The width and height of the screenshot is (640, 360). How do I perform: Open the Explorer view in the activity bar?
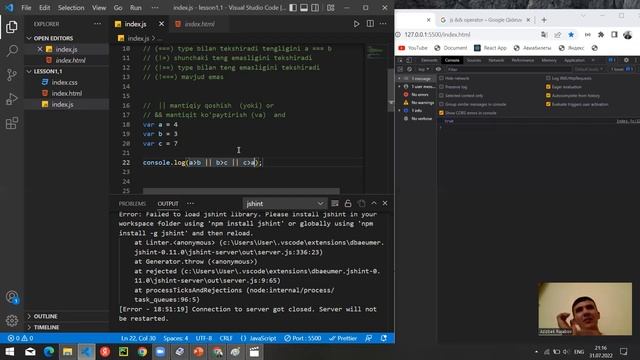pos(12,27)
